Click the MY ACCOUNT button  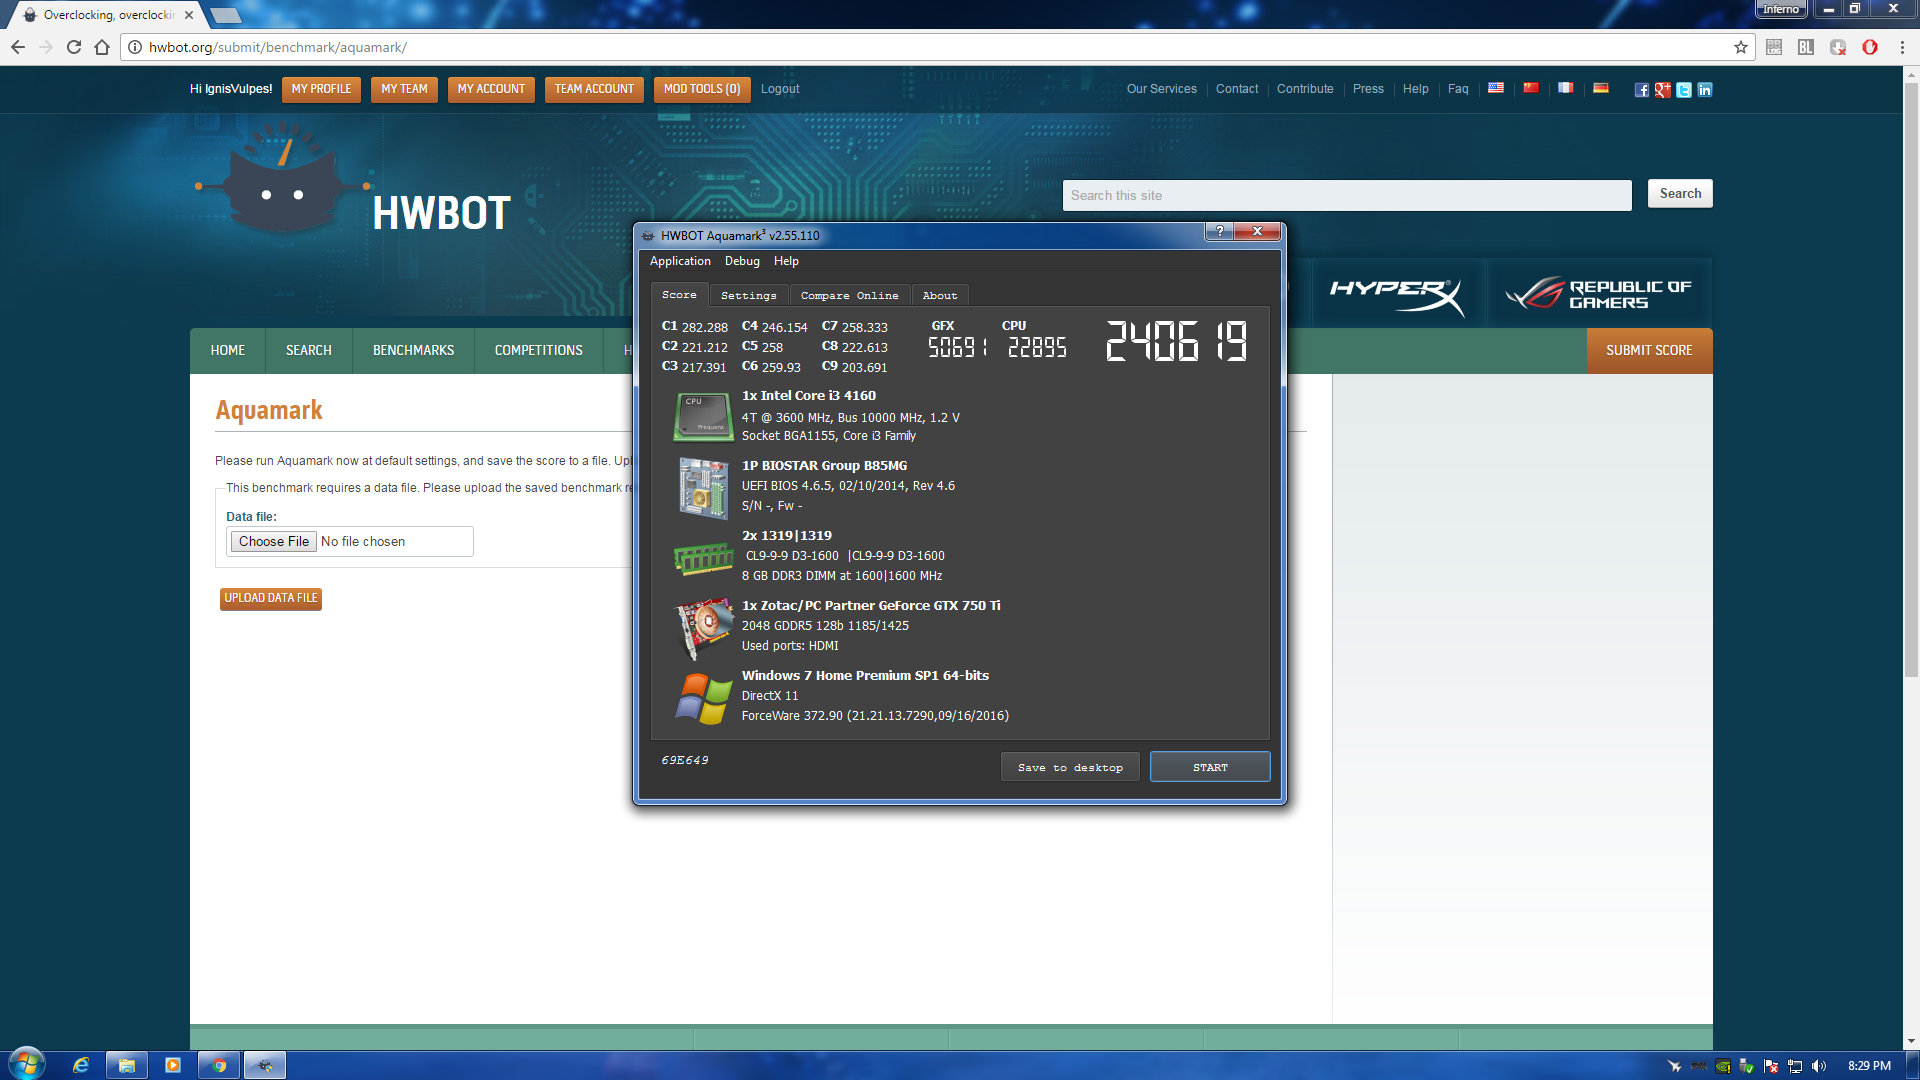(491, 90)
